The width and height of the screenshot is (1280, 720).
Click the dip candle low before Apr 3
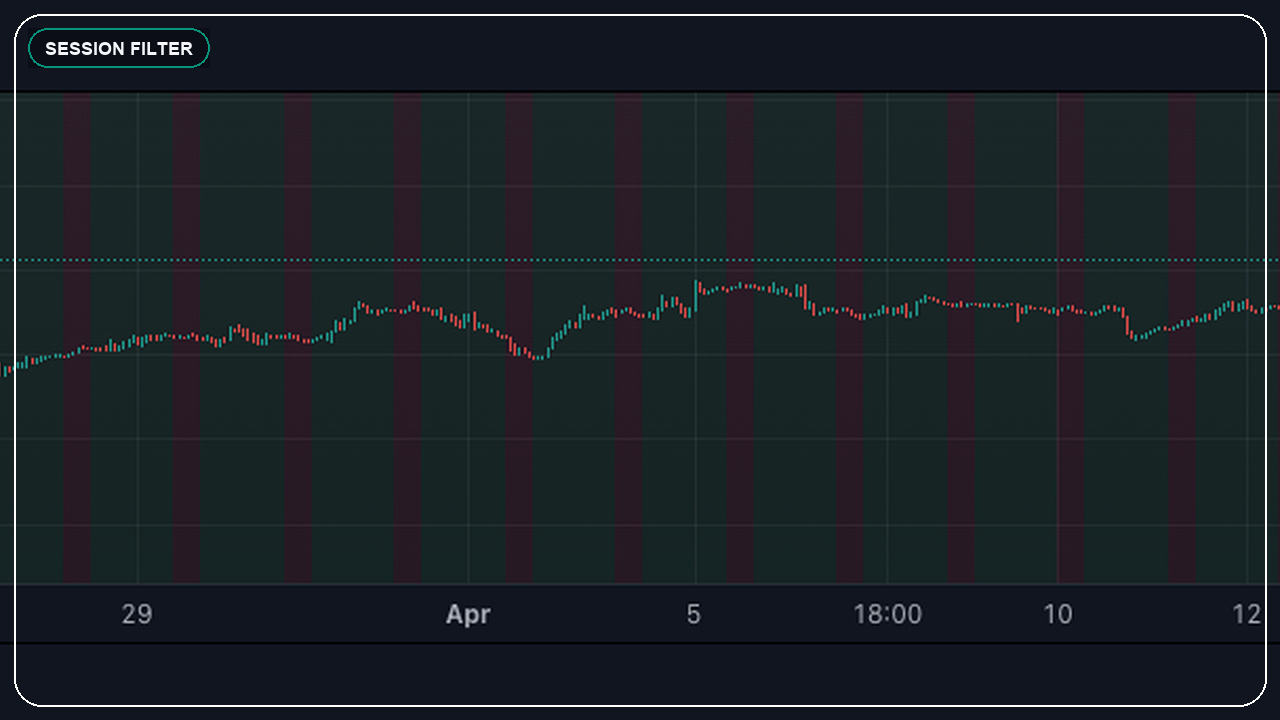pyautogui.click(x=540, y=360)
